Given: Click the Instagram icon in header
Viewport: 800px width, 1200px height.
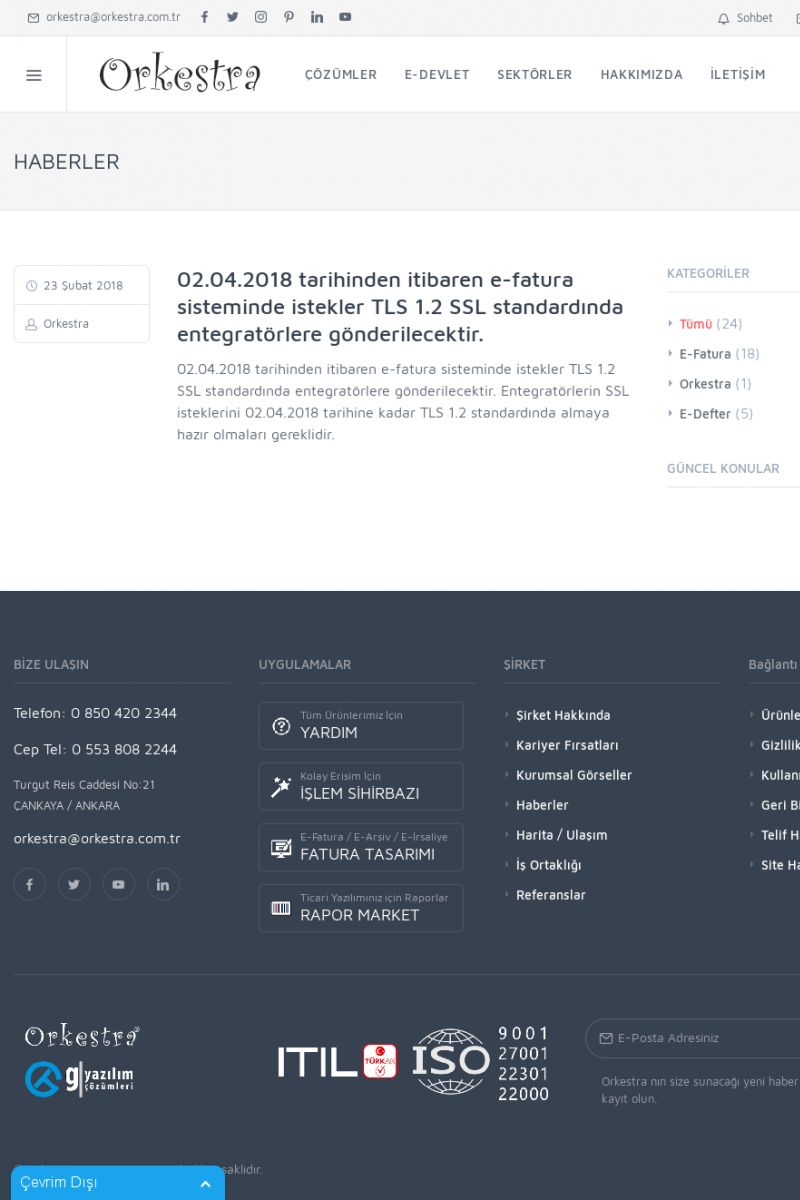Looking at the screenshot, I should pos(261,17).
